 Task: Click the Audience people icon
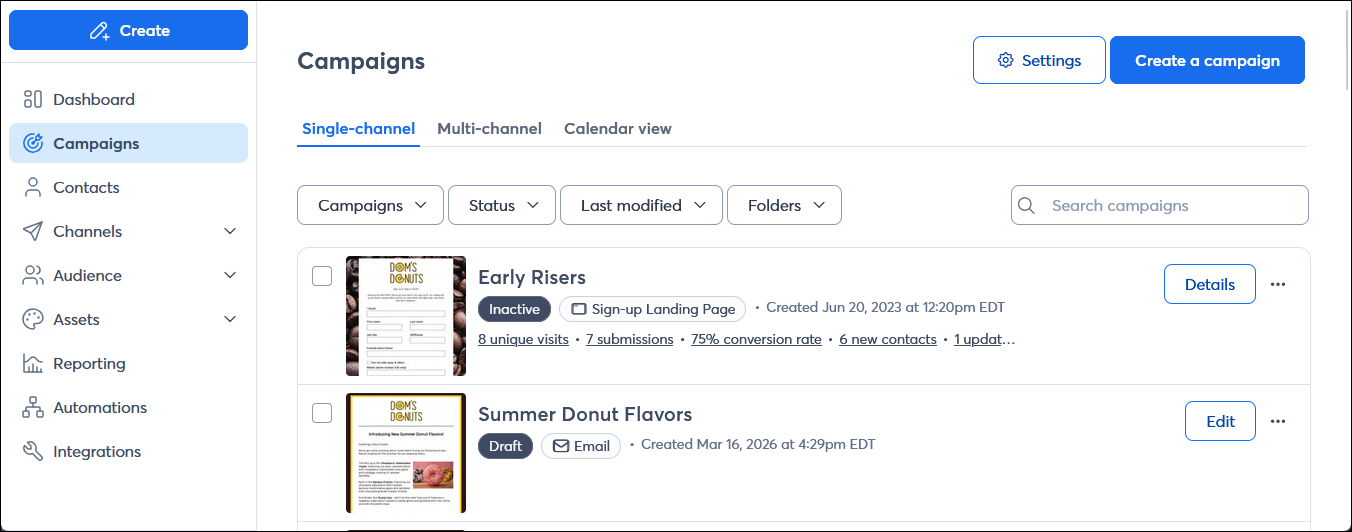point(33,275)
